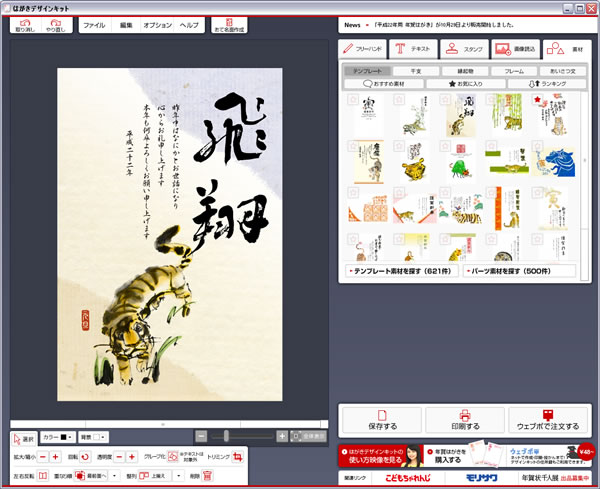
Task: Switch to スタンプ tab
Action: (465, 49)
